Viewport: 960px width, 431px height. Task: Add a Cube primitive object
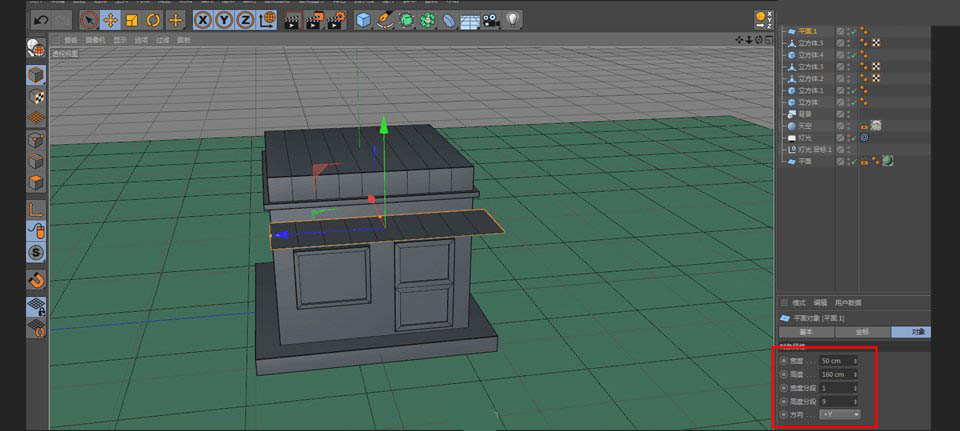pos(363,19)
